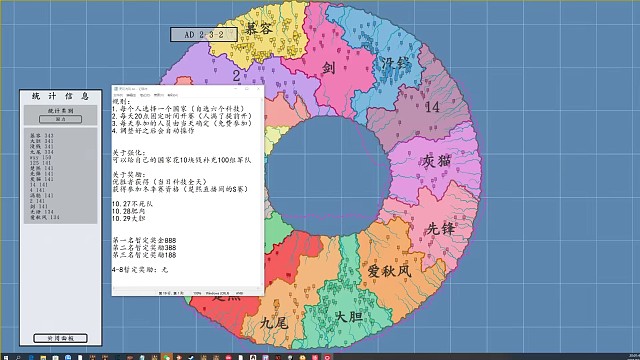This screenshot has height=360, width=640.
Task: Click the 灰猫 purple territory label
Action: pyautogui.click(x=436, y=161)
